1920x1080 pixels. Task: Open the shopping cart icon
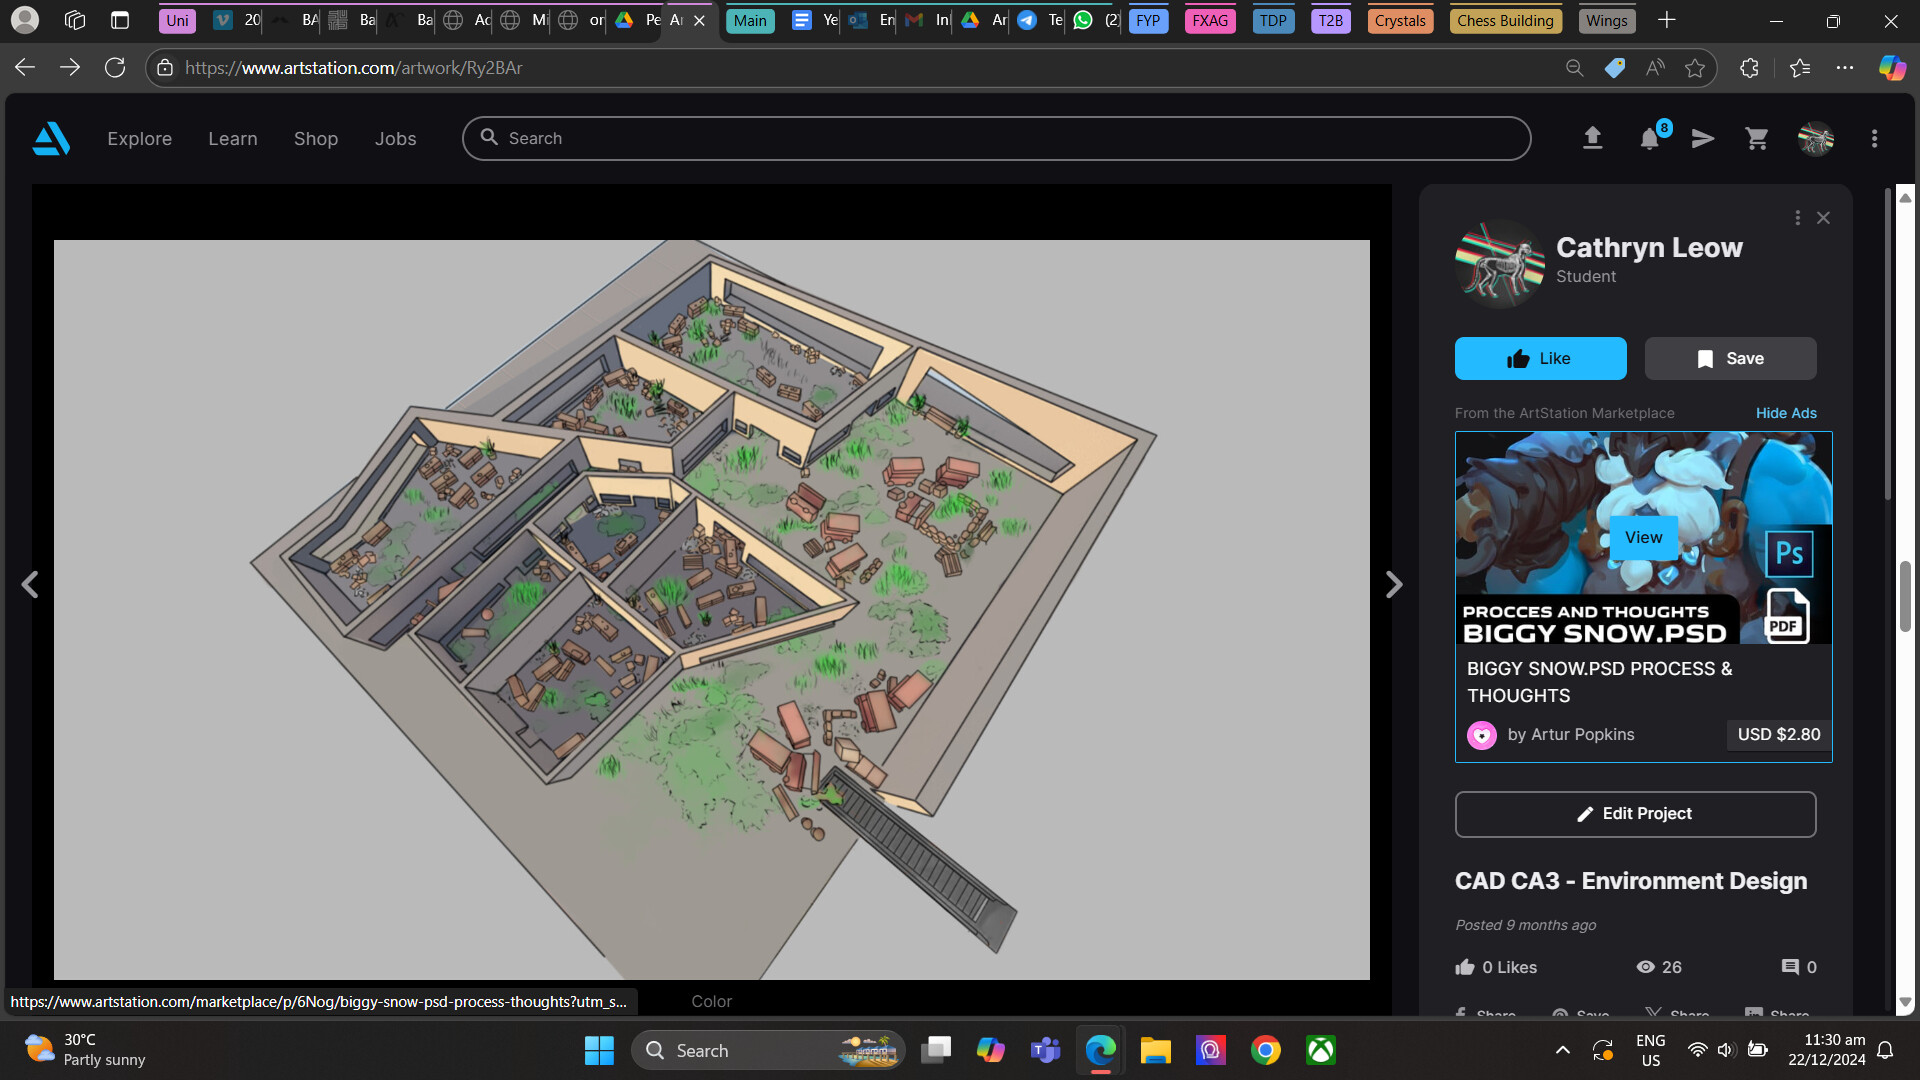click(x=1756, y=138)
